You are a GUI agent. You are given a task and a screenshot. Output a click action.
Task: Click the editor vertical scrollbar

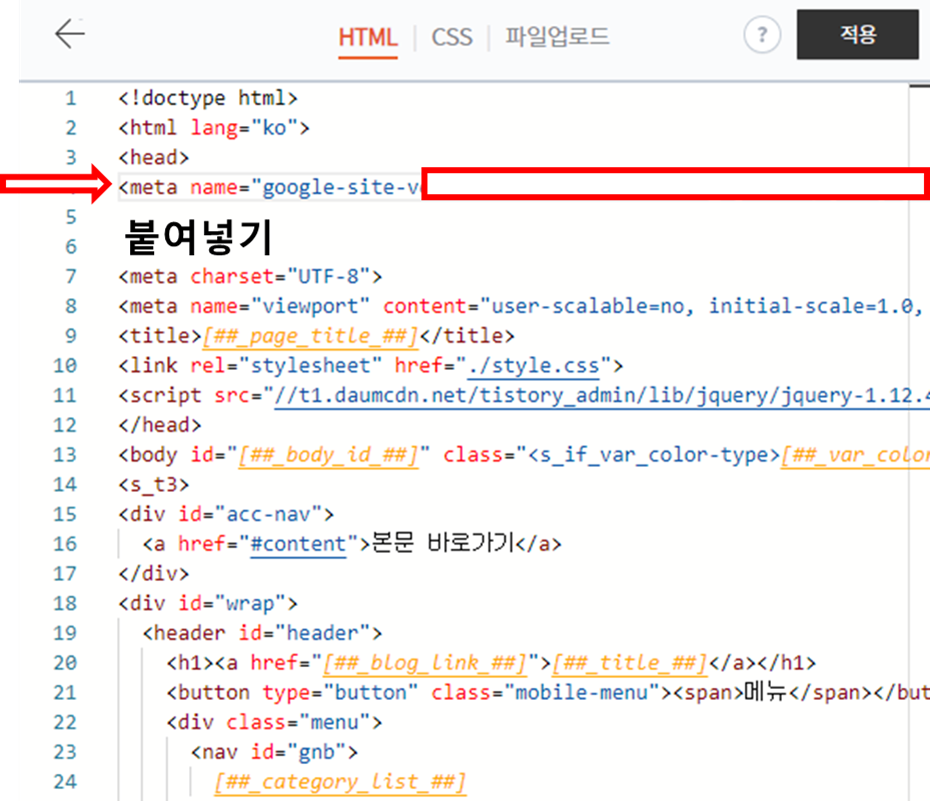coord(919,442)
